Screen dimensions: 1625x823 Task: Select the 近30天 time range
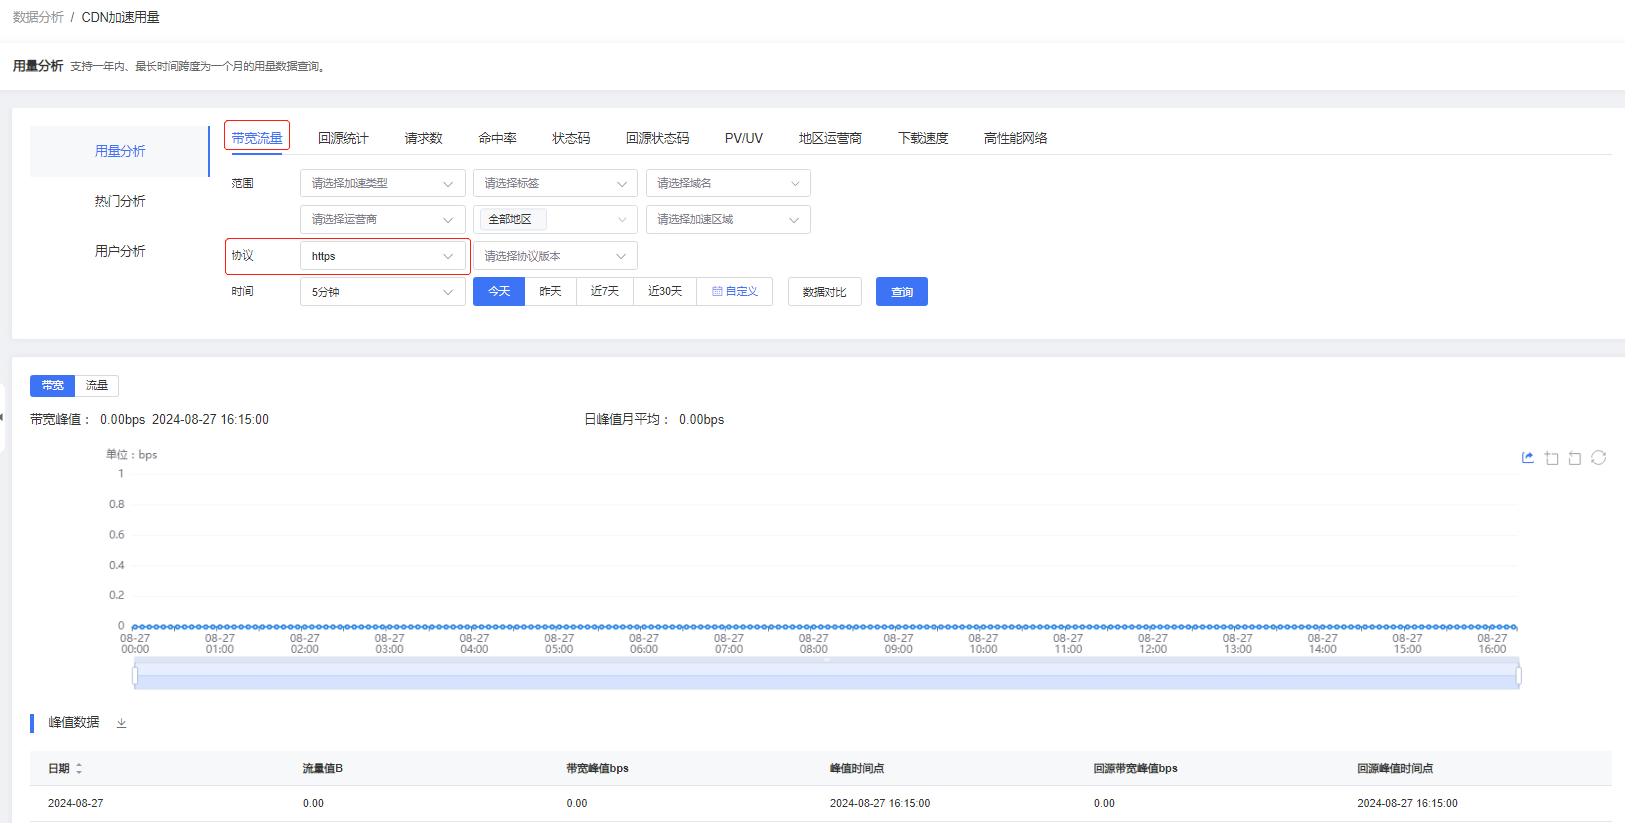[665, 291]
